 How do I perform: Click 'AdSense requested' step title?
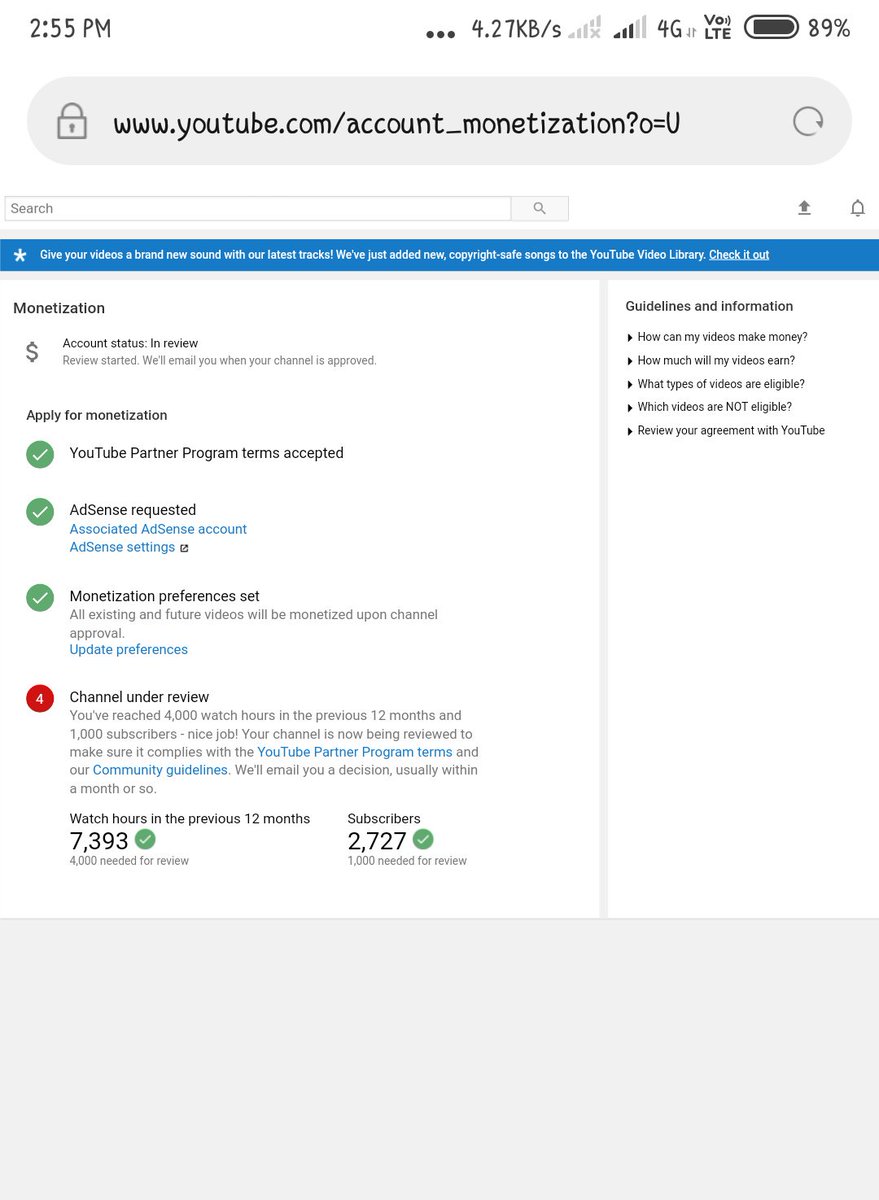[132, 510]
